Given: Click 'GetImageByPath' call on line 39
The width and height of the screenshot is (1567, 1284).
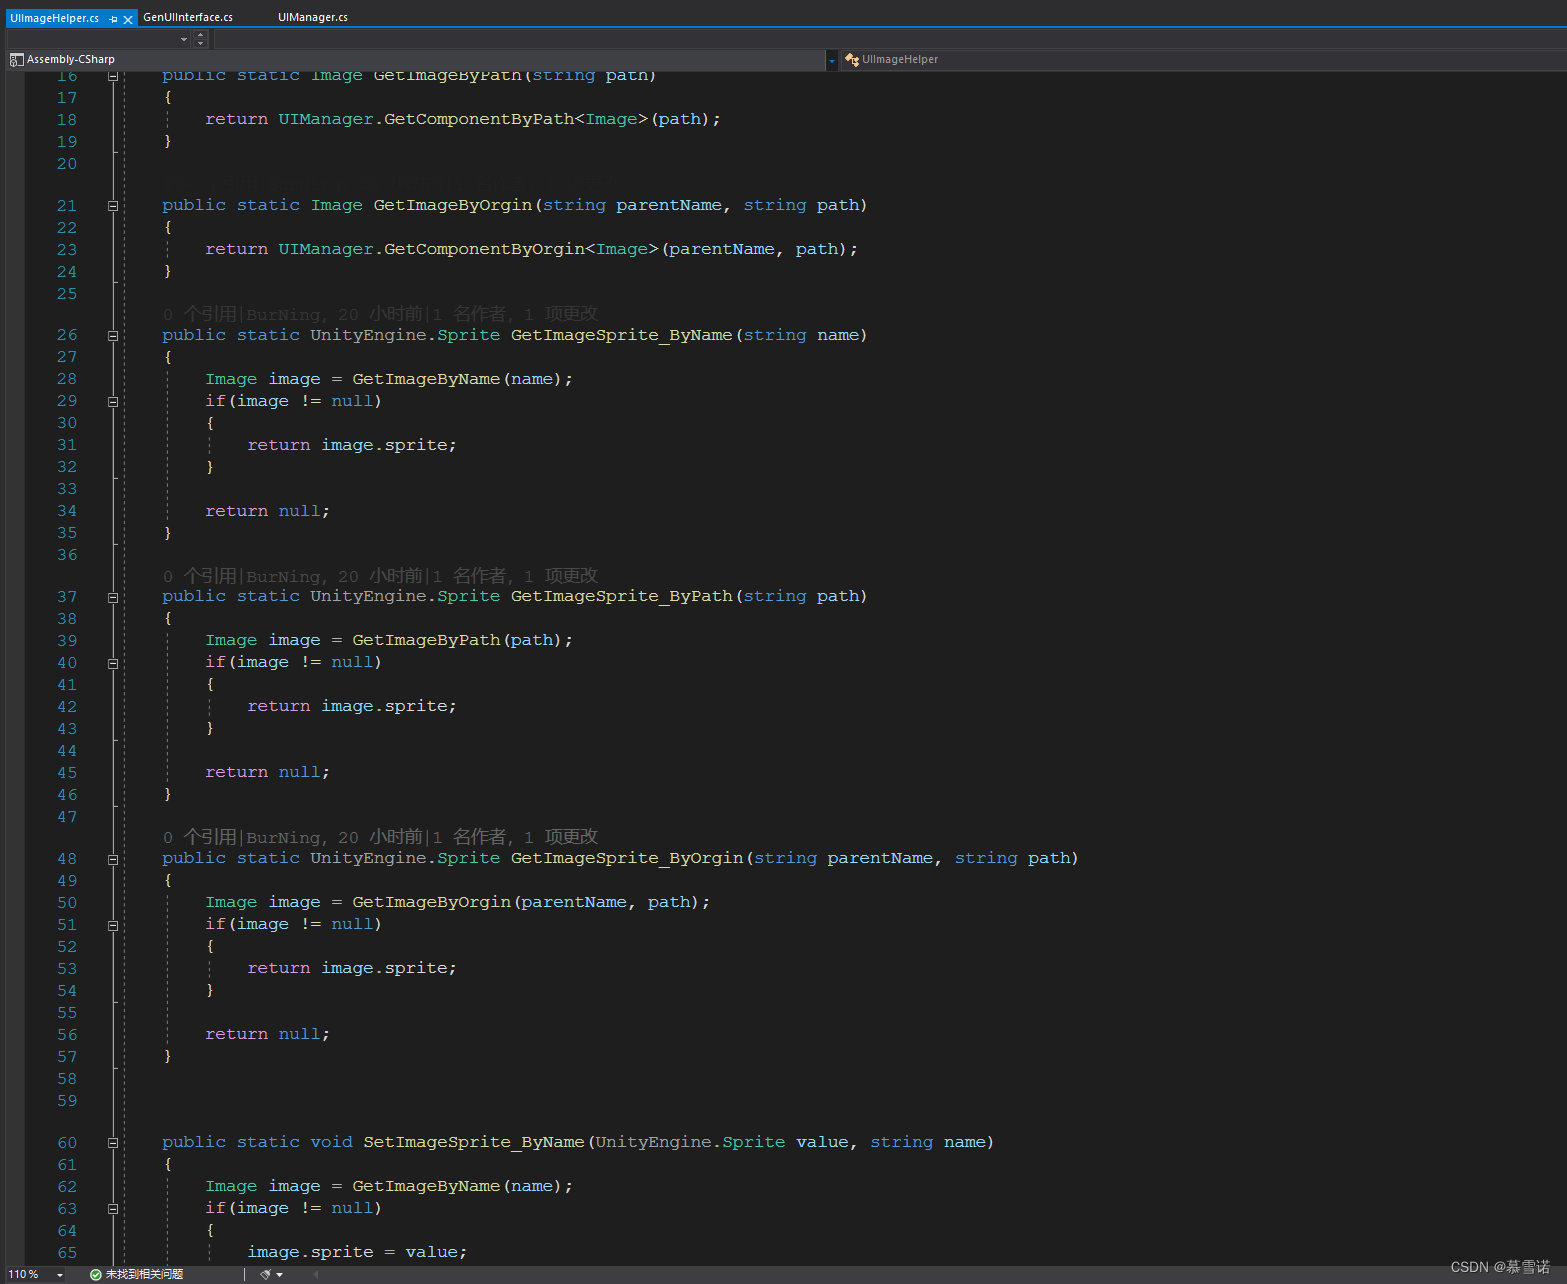Looking at the screenshot, I should click(x=426, y=640).
